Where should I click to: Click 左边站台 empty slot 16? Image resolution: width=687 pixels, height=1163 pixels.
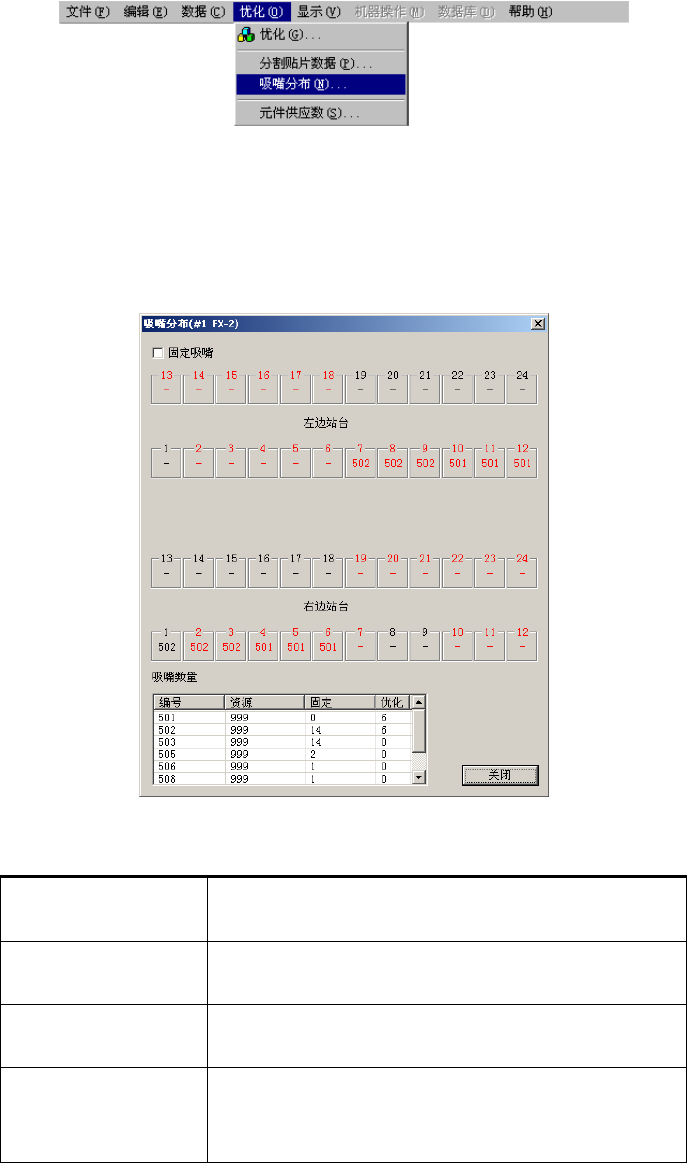tap(263, 388)
